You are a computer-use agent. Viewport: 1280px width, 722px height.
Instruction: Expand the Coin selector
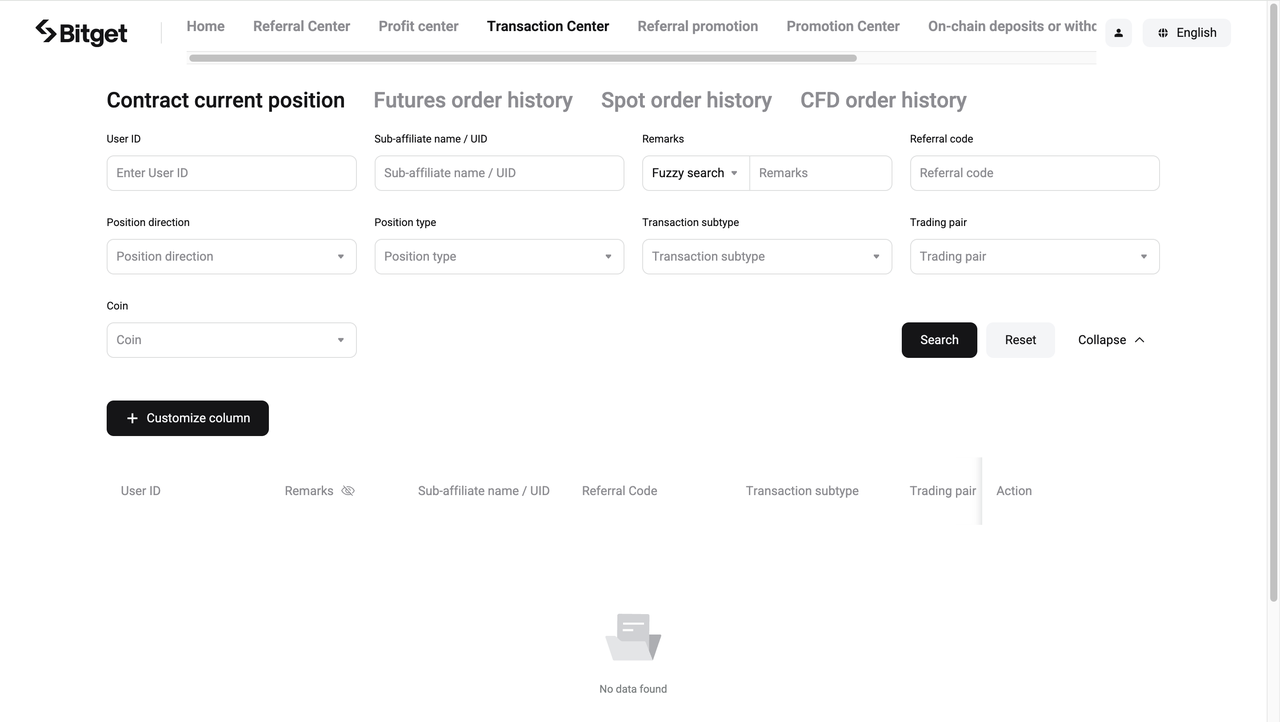(x=231, y=339)
